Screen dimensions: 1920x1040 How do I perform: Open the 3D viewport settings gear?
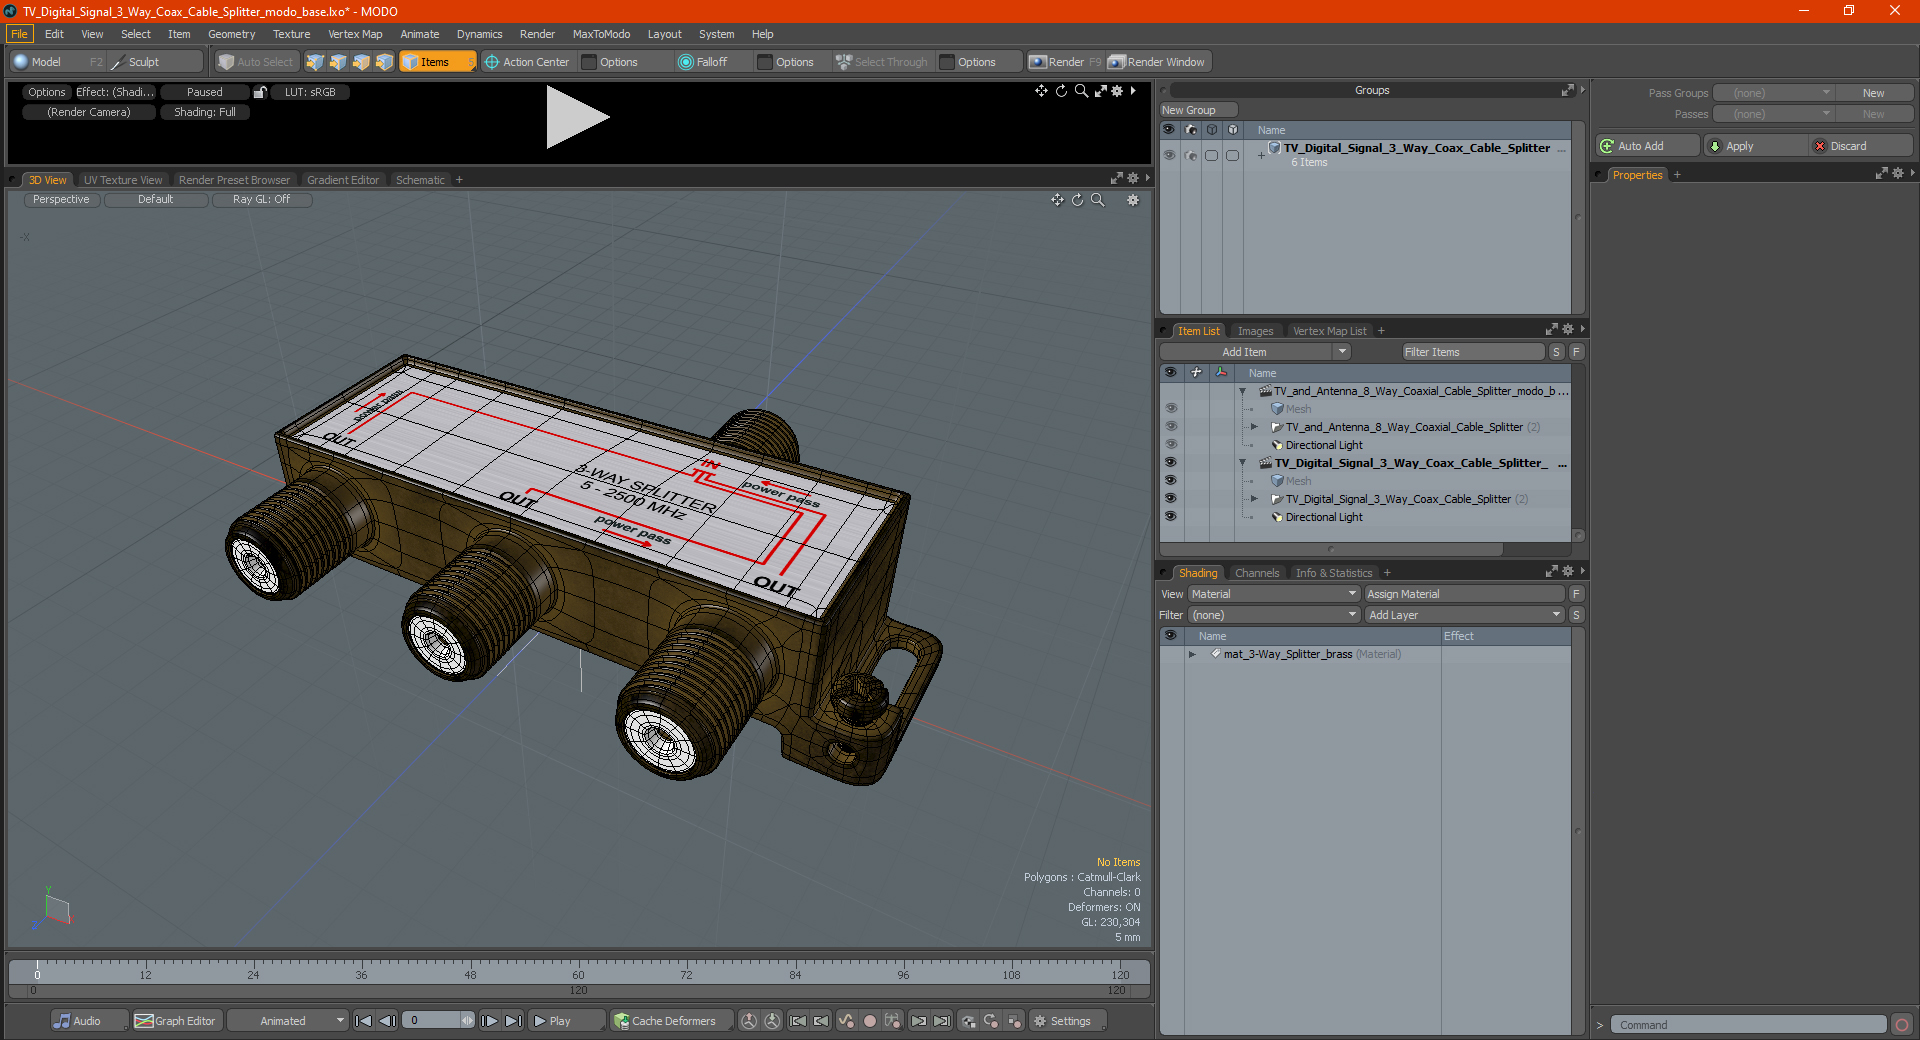coord(1133,200)
